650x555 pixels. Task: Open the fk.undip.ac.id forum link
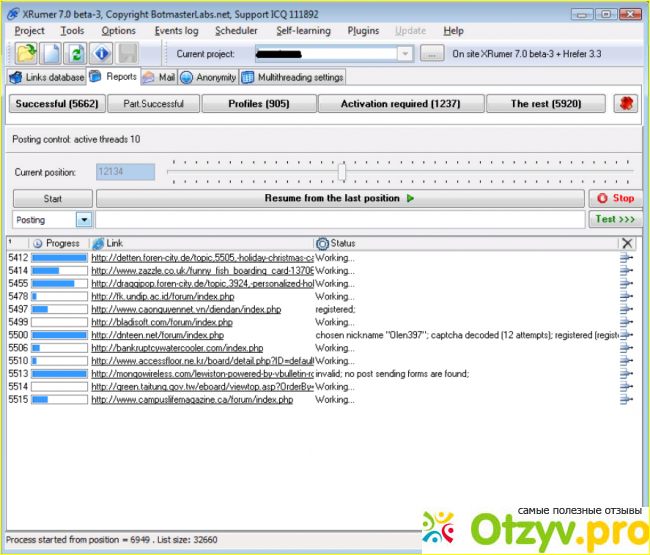[x=162, y=296]
